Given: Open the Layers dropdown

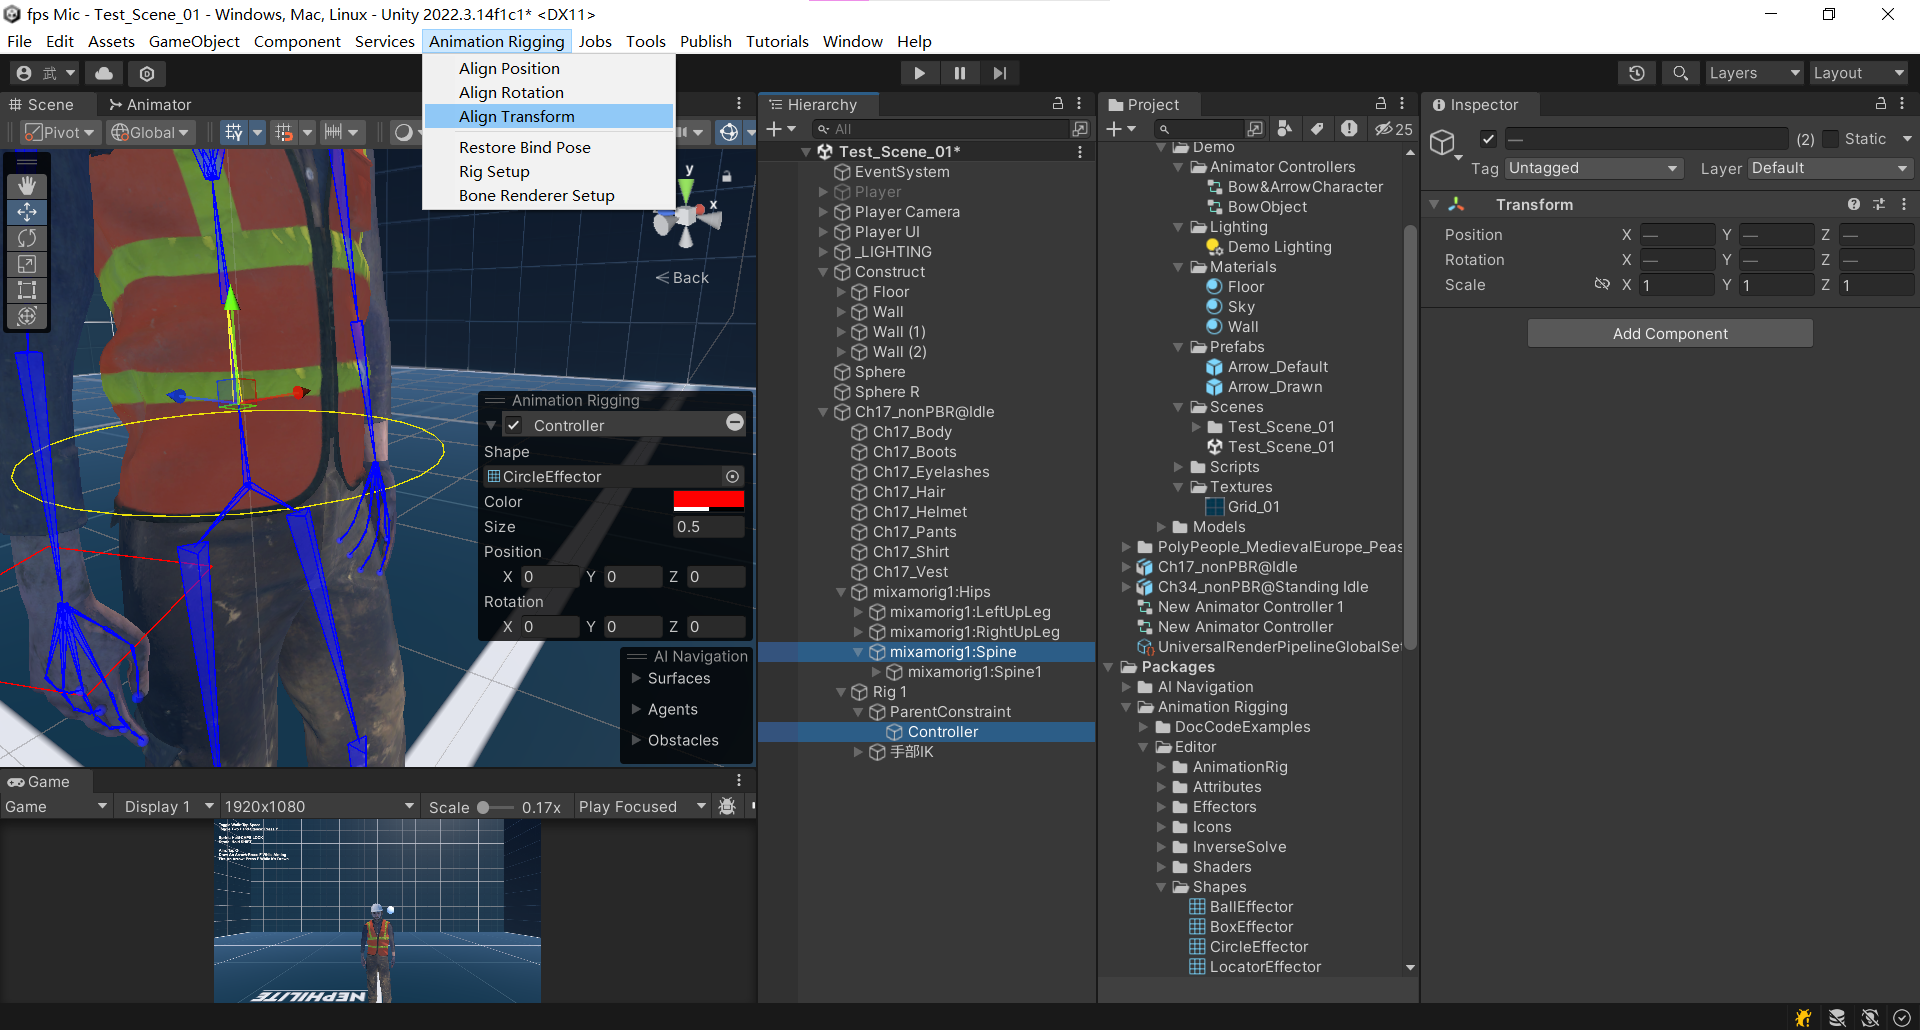Looking at the screenshot, I should point(1754,73).
